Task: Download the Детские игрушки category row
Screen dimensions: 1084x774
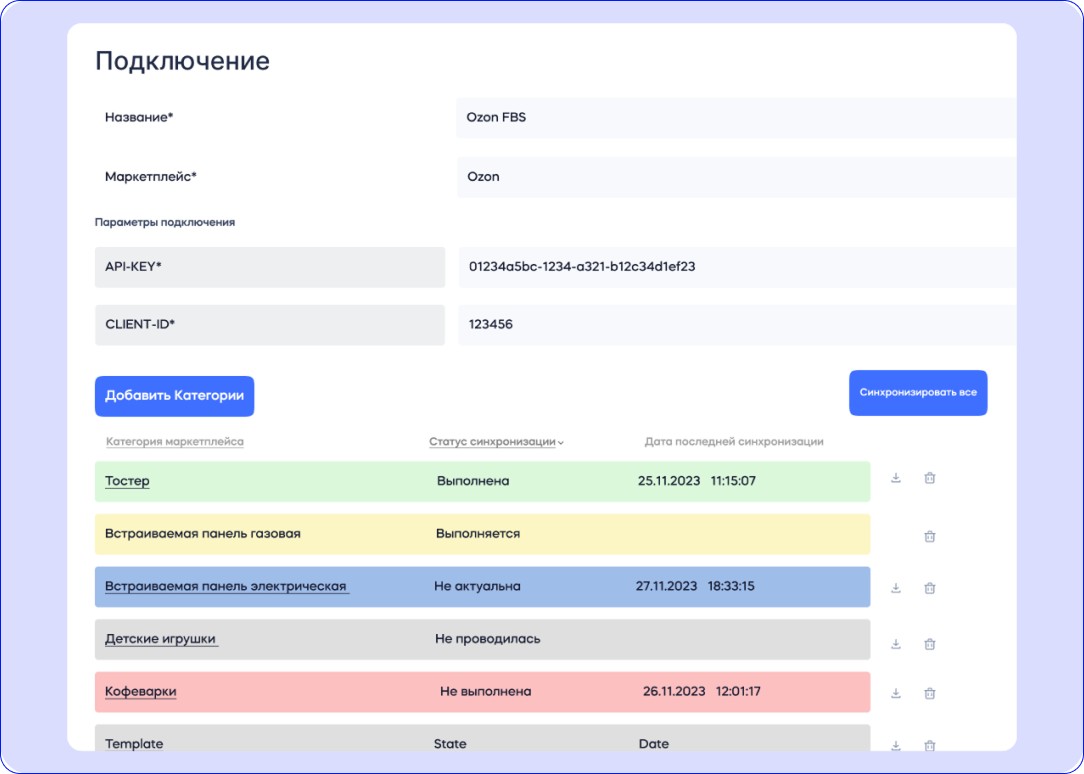Action: 896,644
